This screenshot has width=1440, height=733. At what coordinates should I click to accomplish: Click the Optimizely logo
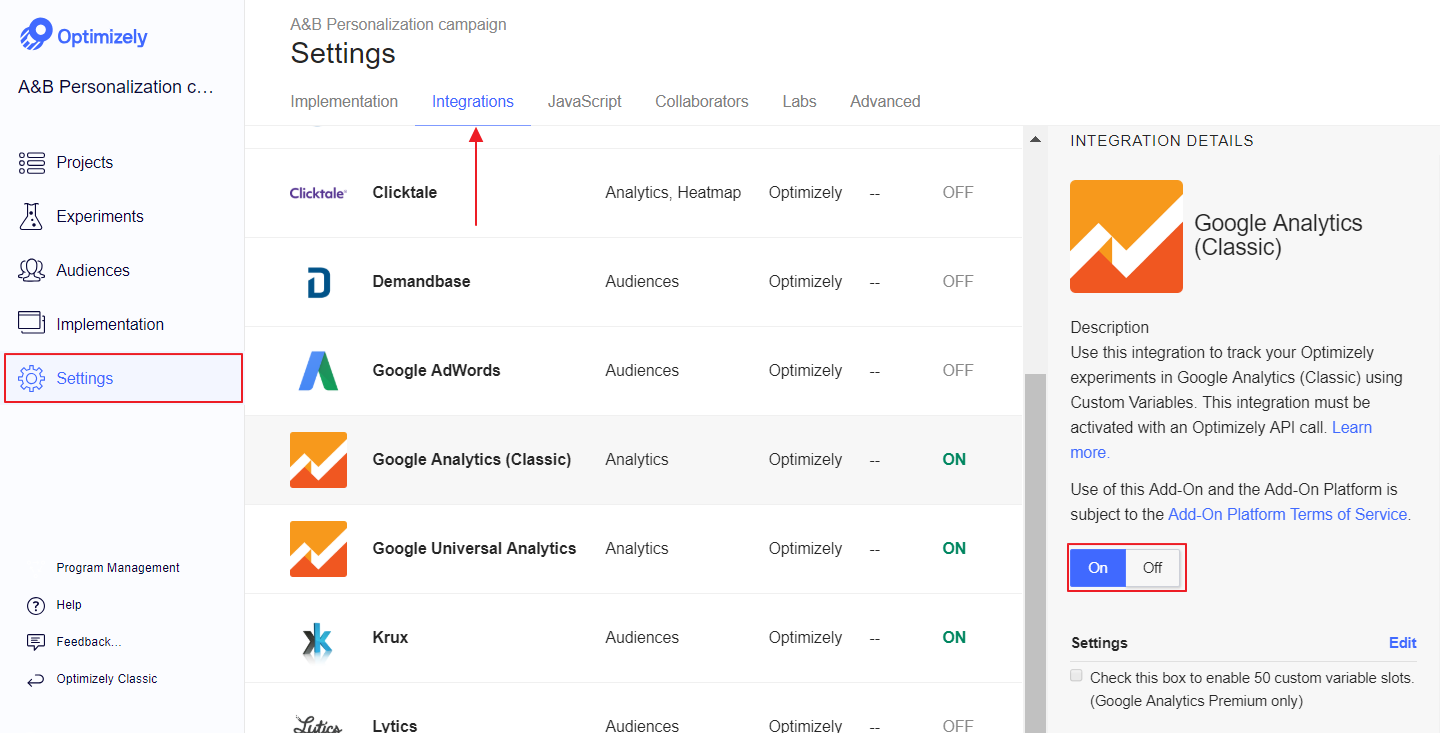coord(83,35)
